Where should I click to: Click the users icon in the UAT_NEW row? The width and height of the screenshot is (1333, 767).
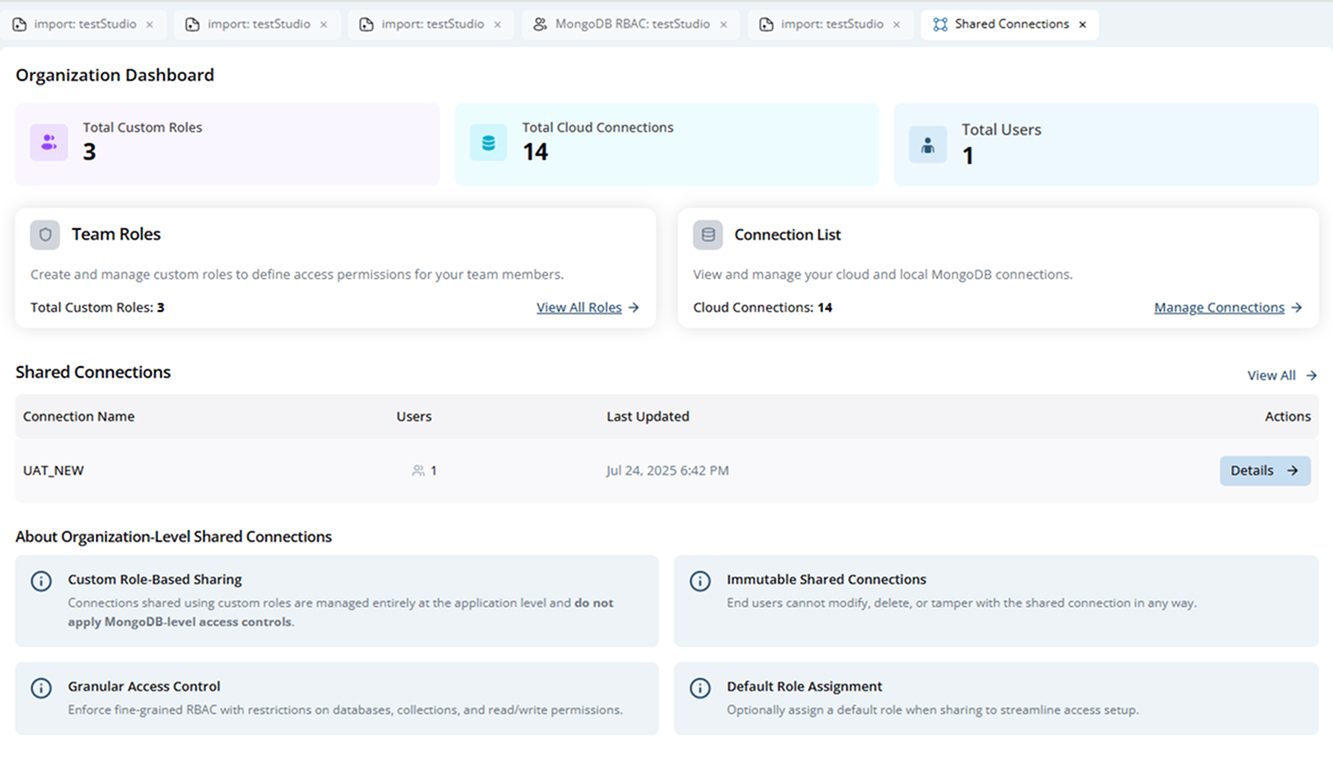(x=419, y=470)
